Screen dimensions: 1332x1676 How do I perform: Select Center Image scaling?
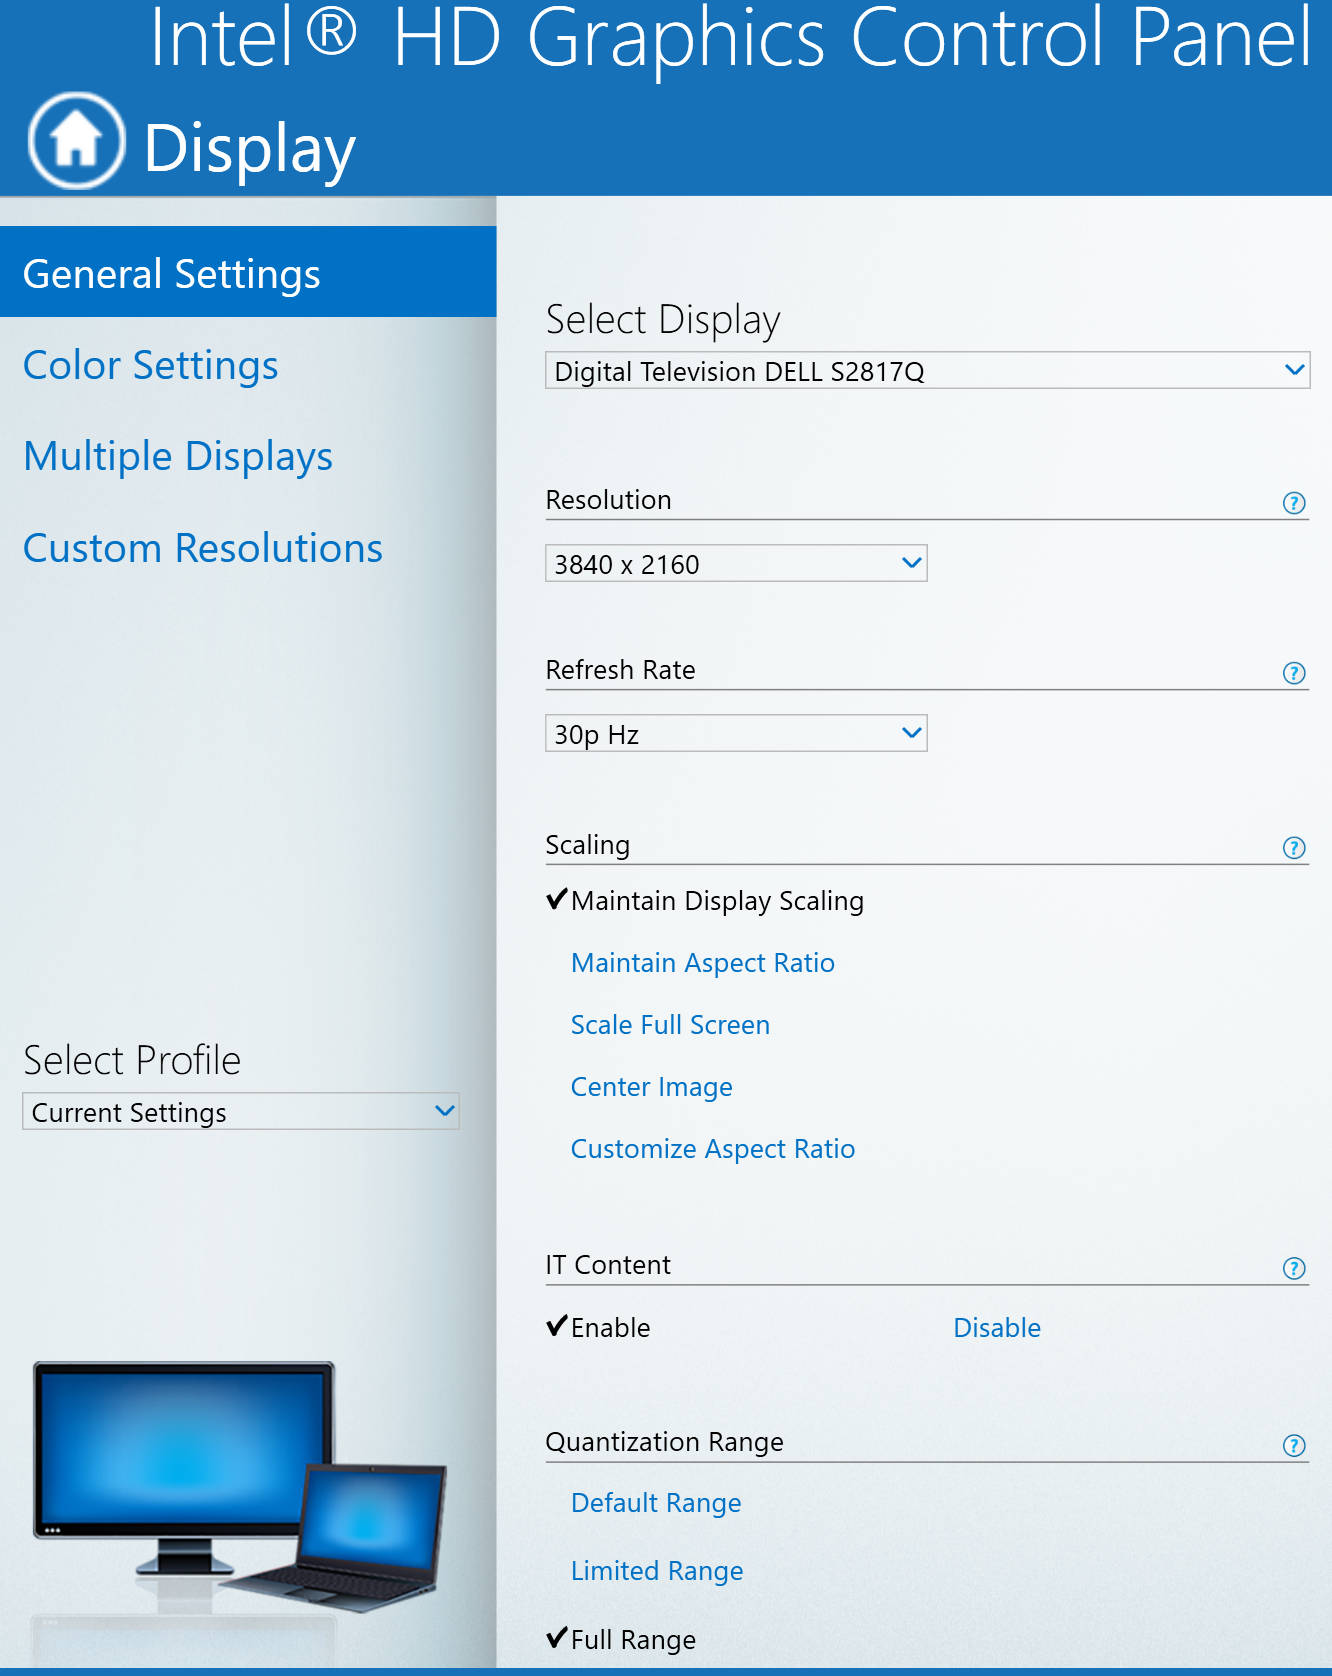pos(652,1087)
